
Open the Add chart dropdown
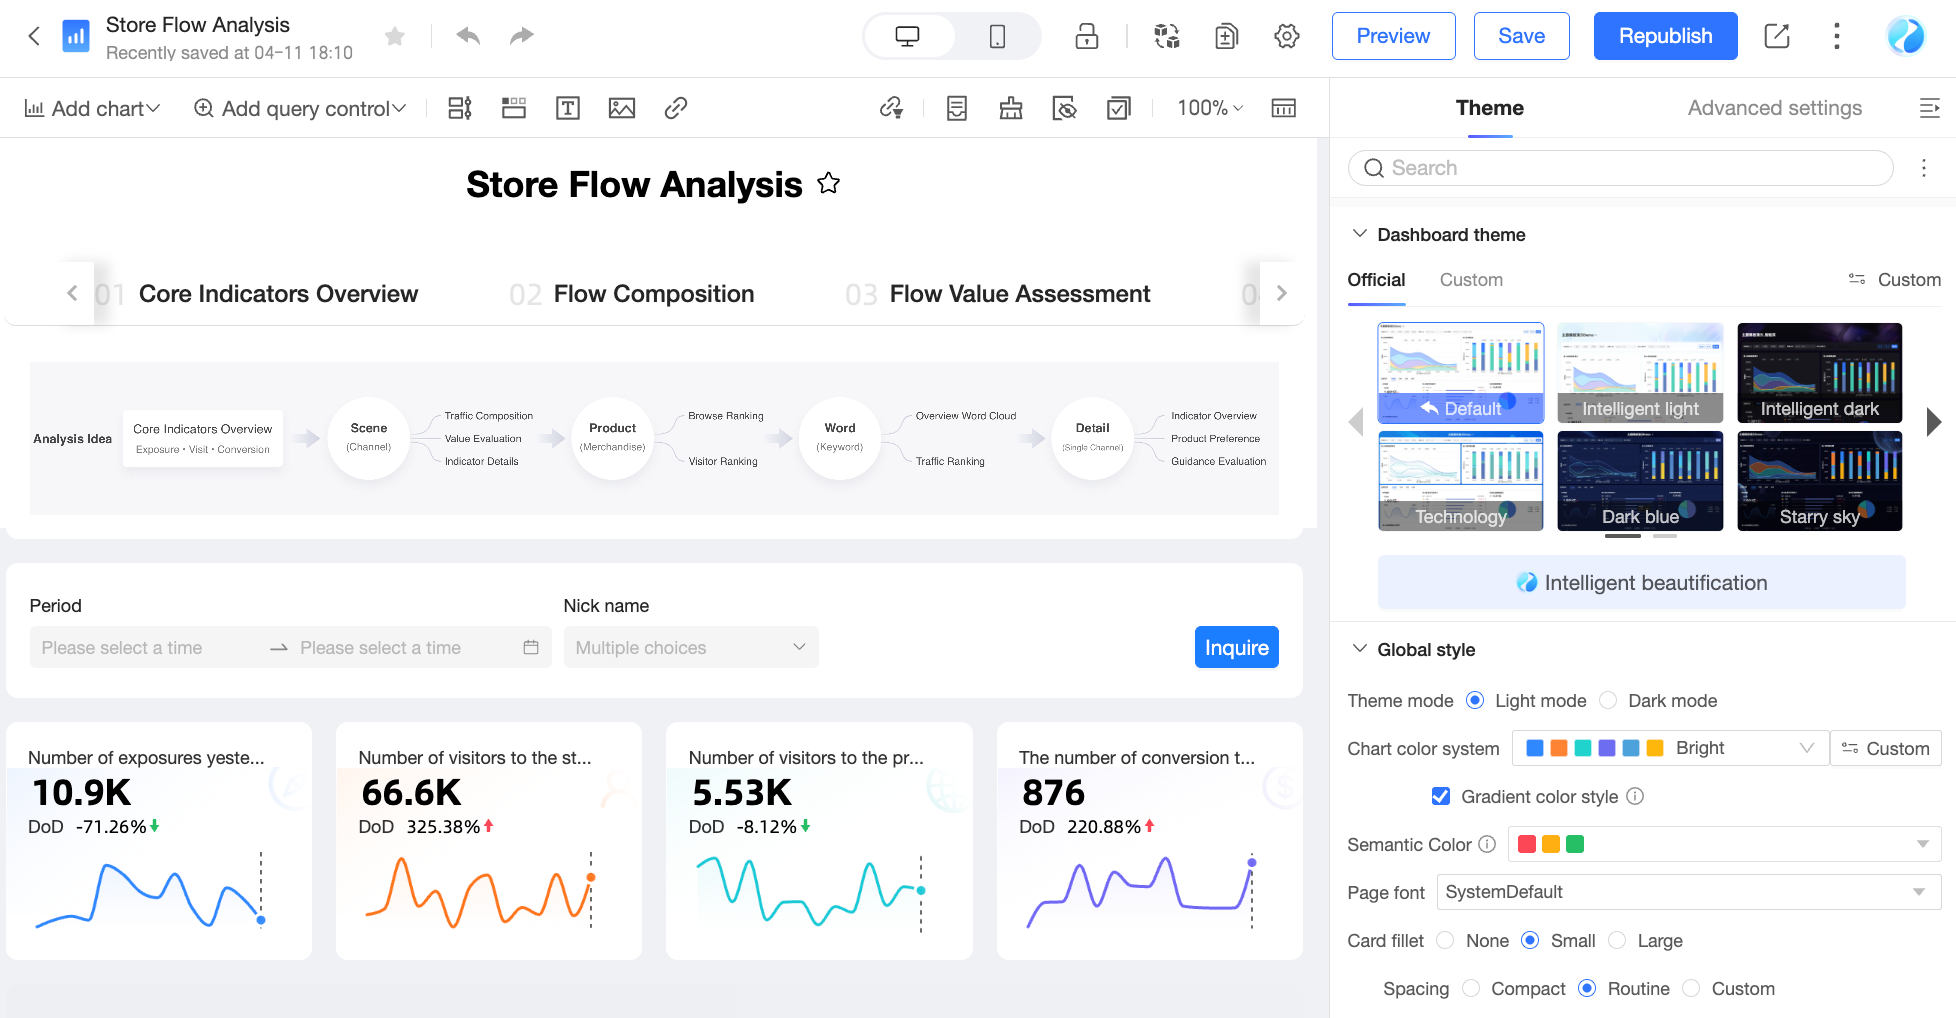91,108
